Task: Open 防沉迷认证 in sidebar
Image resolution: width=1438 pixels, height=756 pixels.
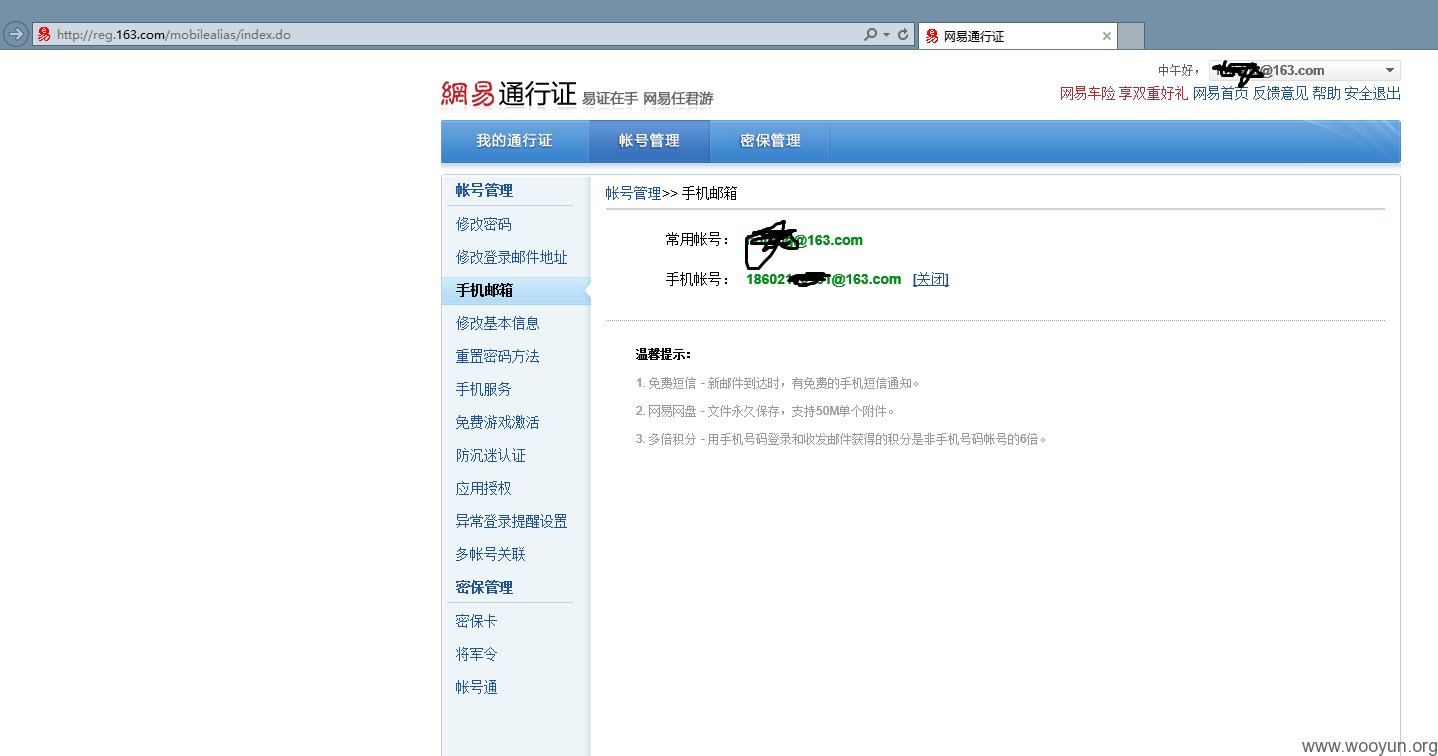Action: tap(491, 455)
